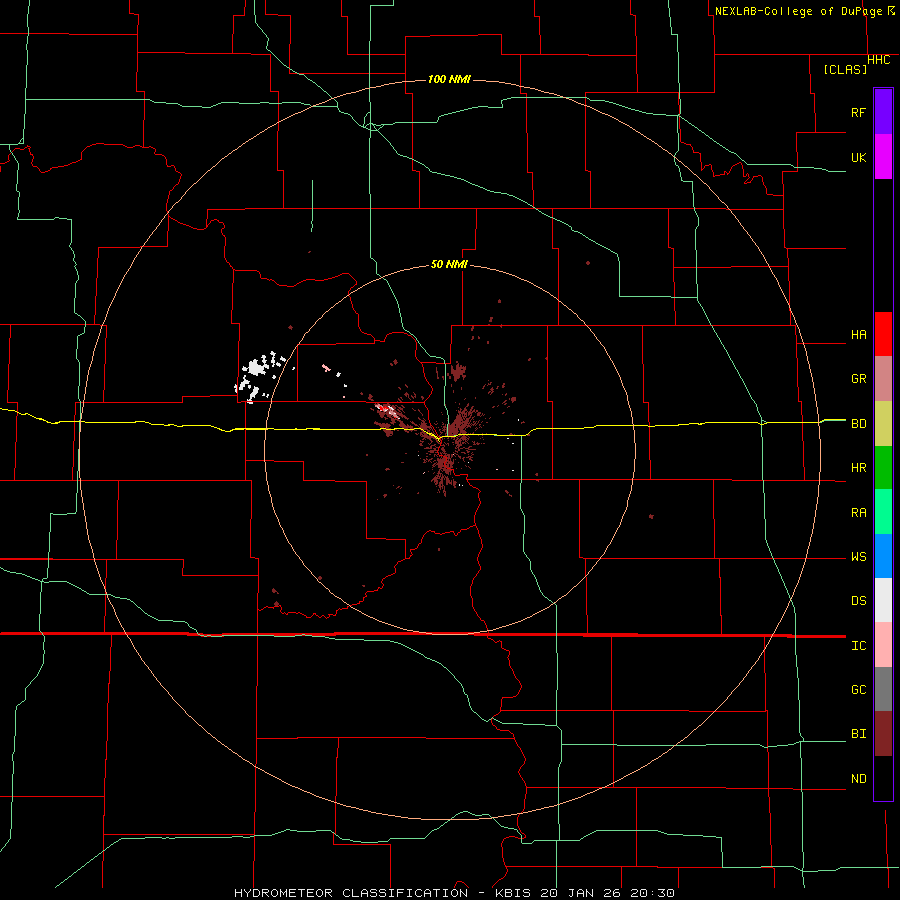This screenshot has width=900, height=900.
Task: Click the ND legend label
Action: (858, 778)
